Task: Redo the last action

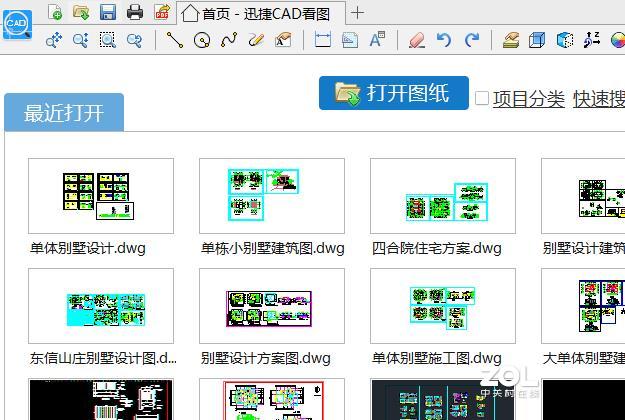Action: [x=472, y=40]
